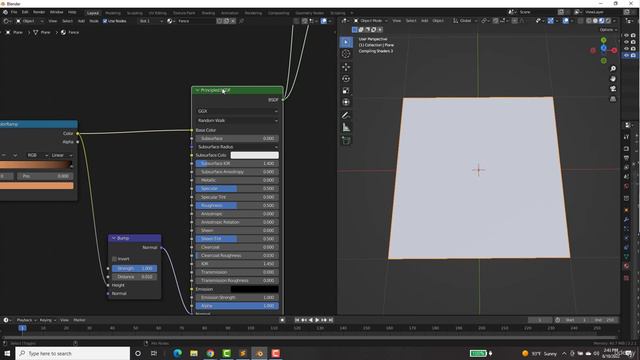Collapse the Bump node
The height and width of the screenshot is (360, 640).
pyautogui.click(x=114, y=238)
